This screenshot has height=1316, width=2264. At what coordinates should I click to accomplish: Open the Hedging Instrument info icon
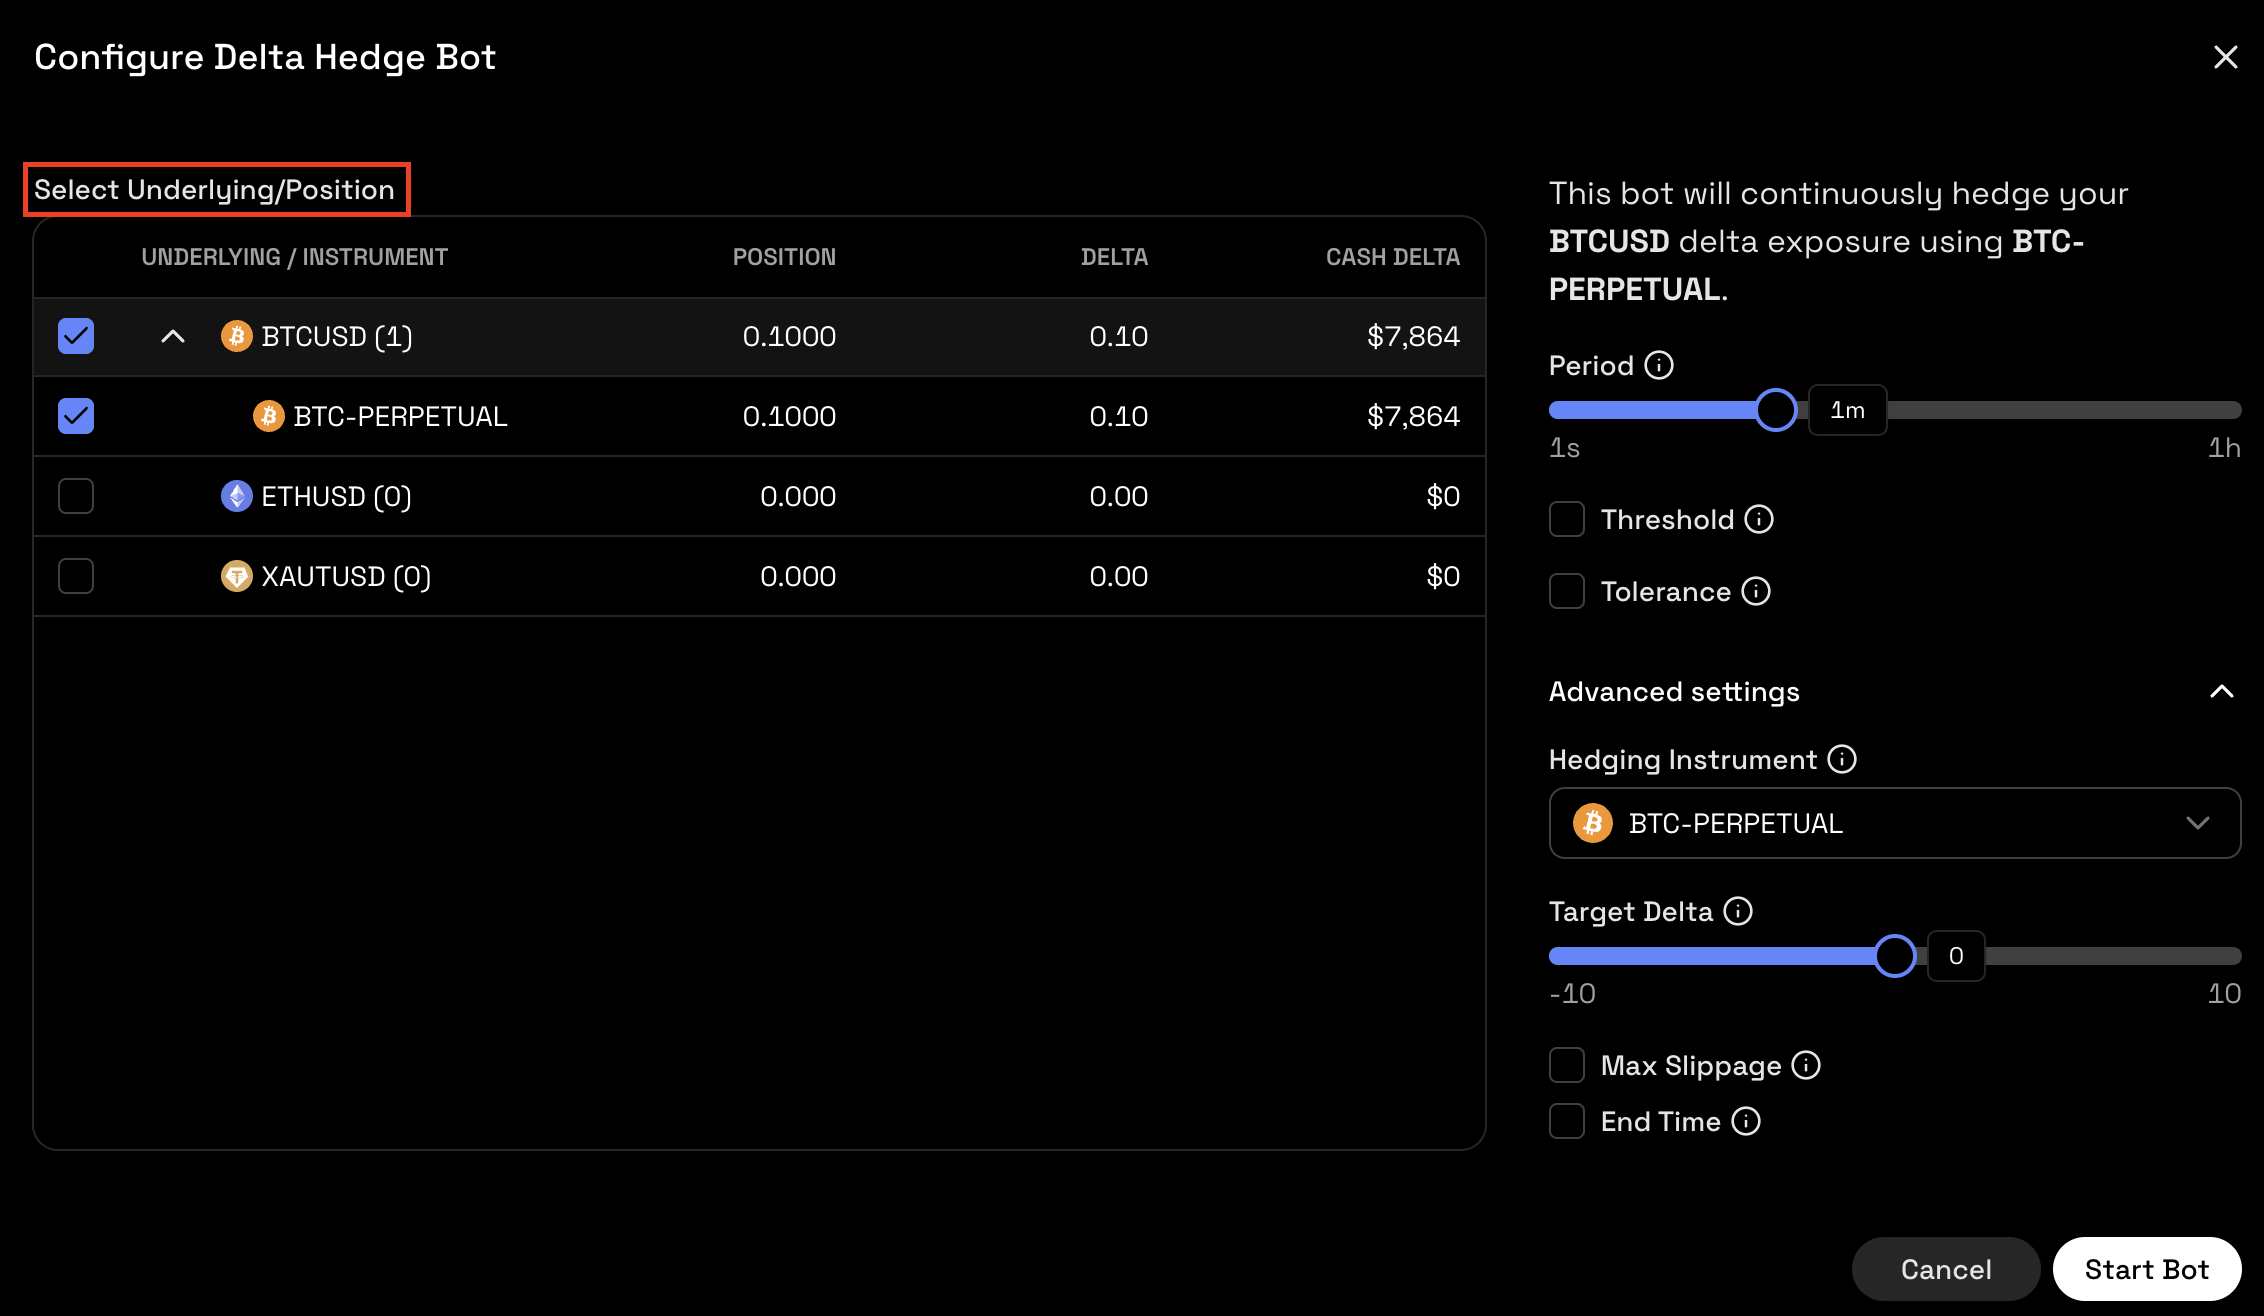click(x=1842, y=760)
